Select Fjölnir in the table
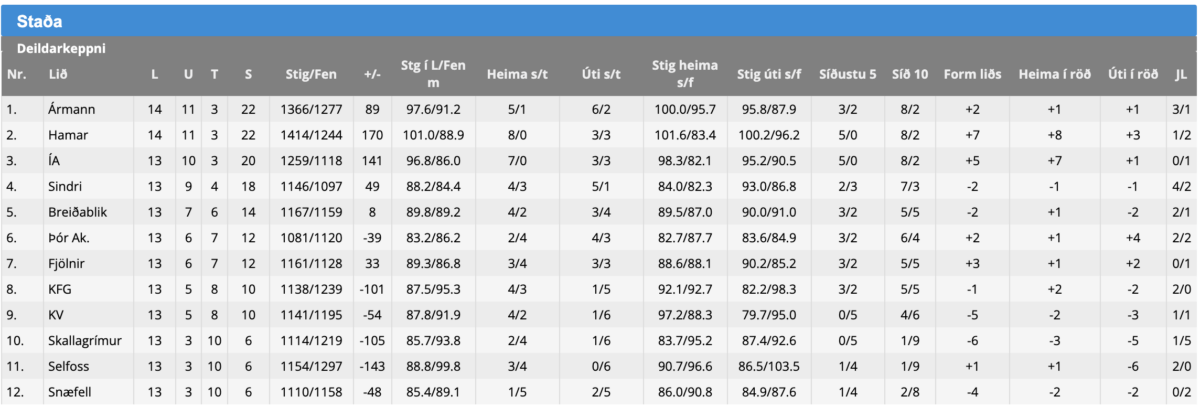Screen dimensions: 1200x407 click(x=66, y=265)
